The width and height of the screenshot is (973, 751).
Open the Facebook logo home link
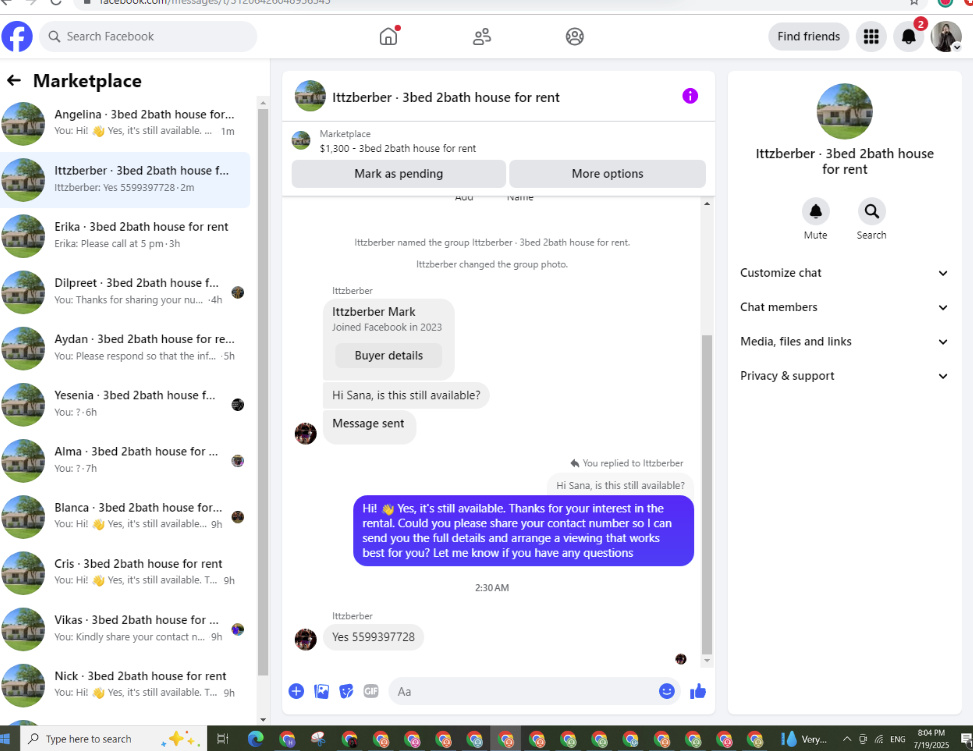pyautogui.click(x=17, y=37)
